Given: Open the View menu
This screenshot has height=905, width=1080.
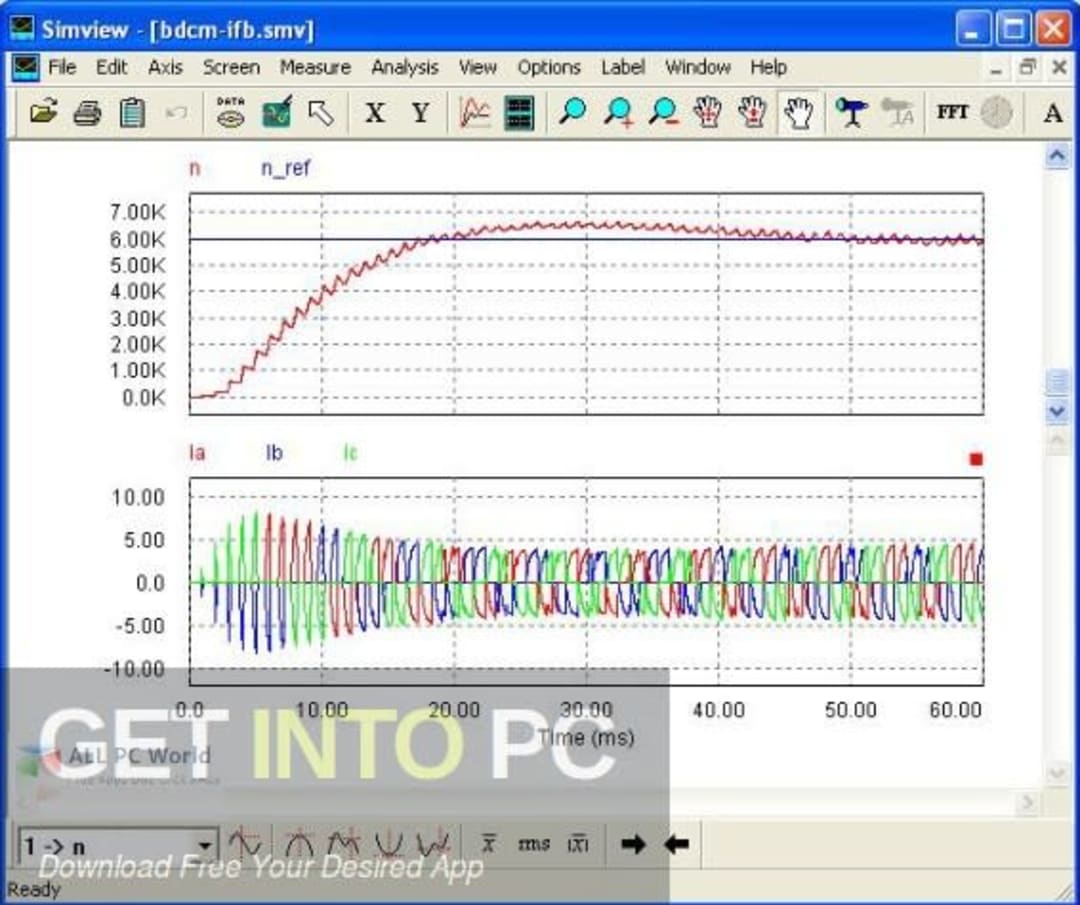Looking at the screenshot, I should [x=478, y=67].
